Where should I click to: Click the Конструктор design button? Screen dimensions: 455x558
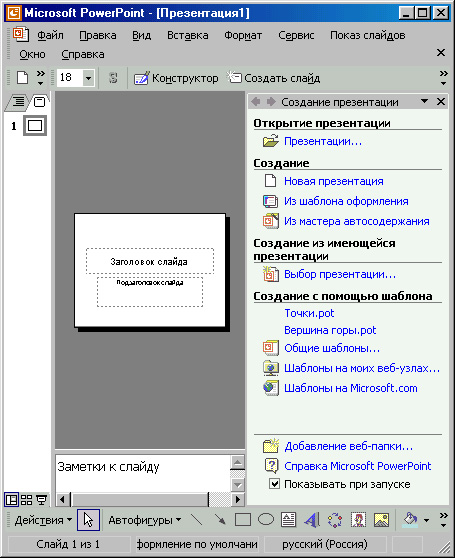pos(176,78)
